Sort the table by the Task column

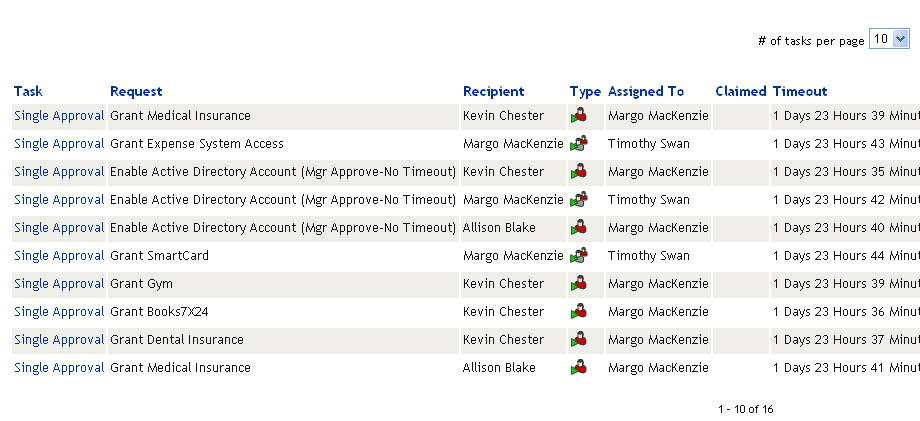(x=28, y=91)
